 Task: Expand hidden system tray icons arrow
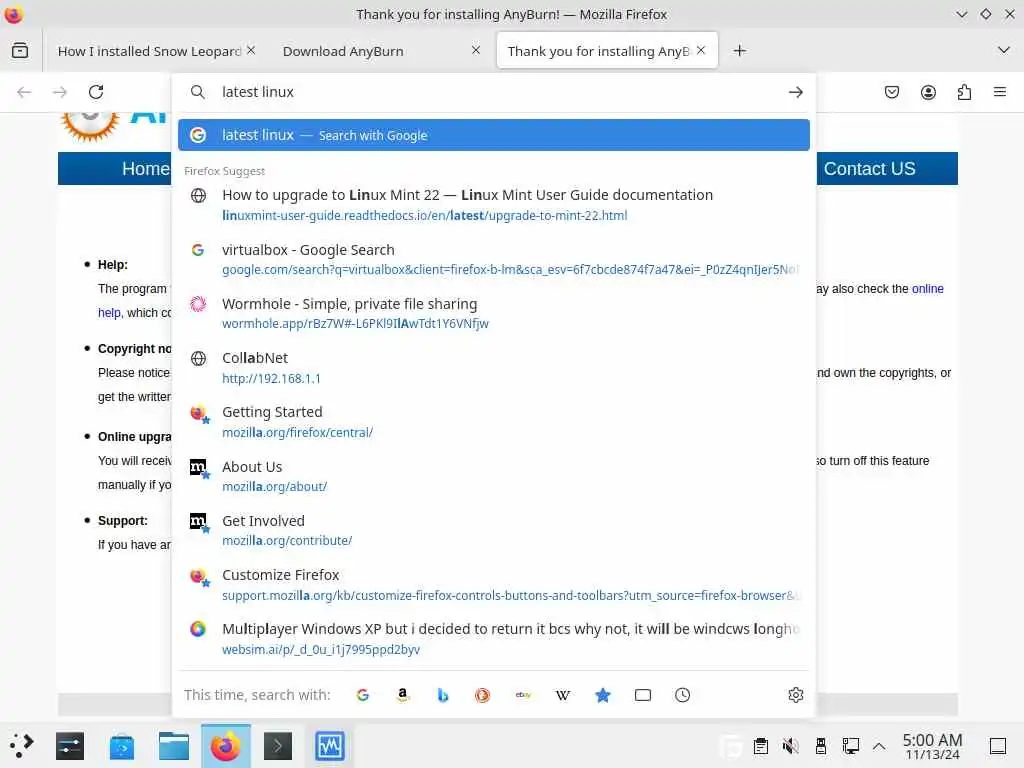[x=879, y=746]
